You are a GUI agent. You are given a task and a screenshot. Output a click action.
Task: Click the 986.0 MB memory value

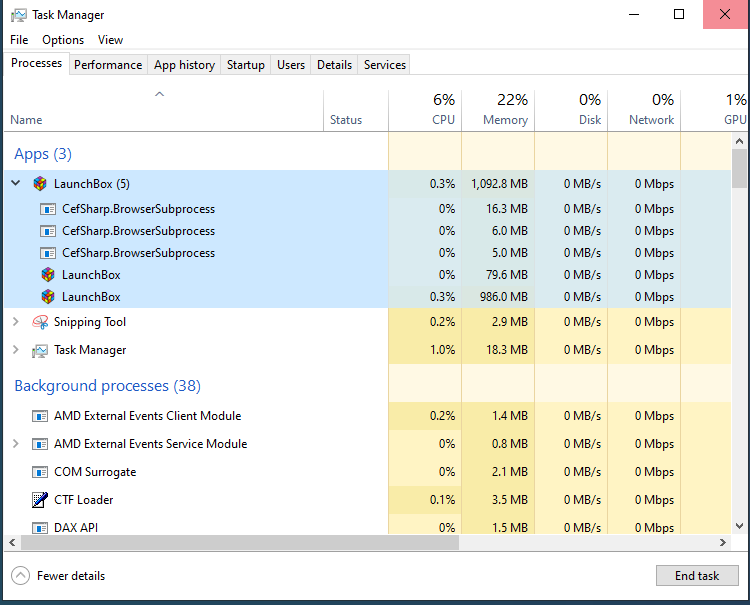point(504,297)
